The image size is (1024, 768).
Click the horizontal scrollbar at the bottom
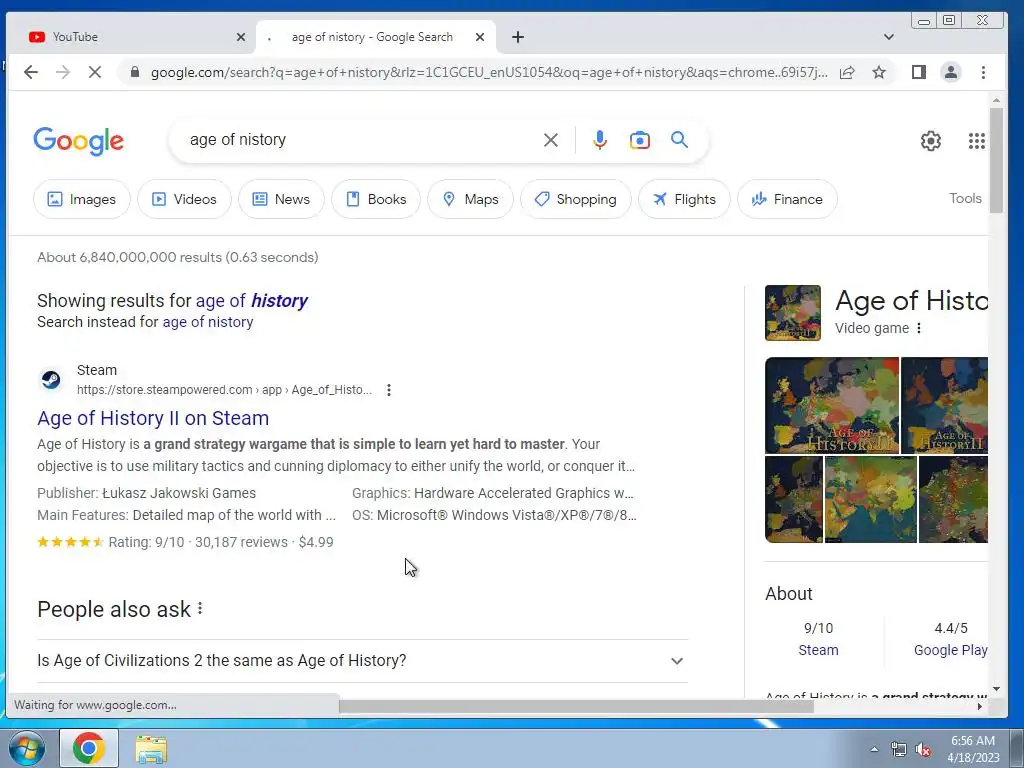[576, 706]
